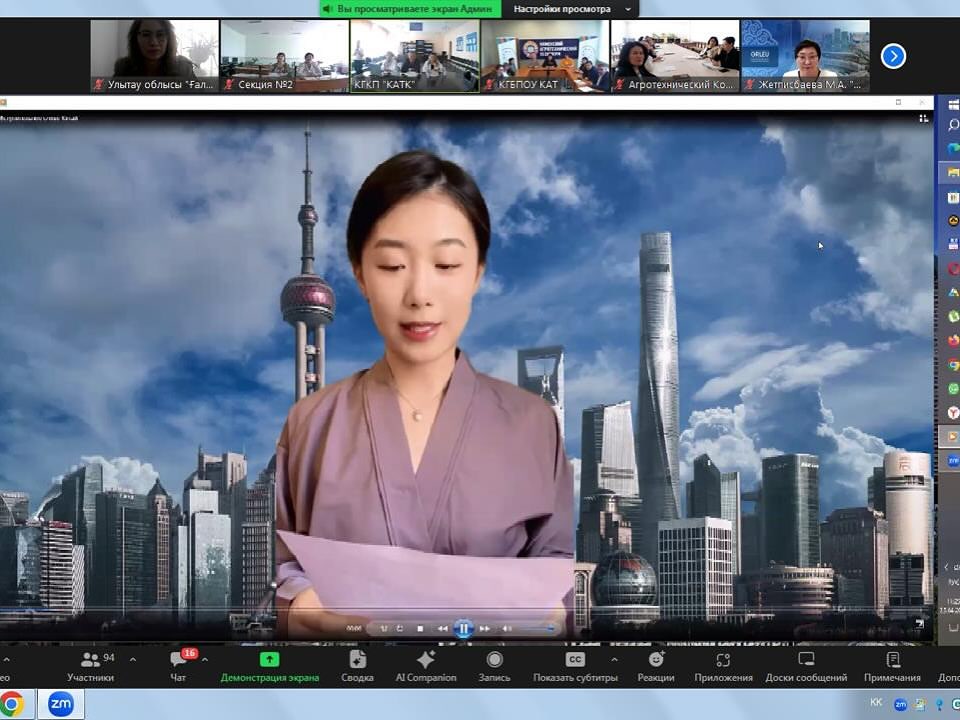Expand the arrow next to Участники
960x720 pixels.
133,659
